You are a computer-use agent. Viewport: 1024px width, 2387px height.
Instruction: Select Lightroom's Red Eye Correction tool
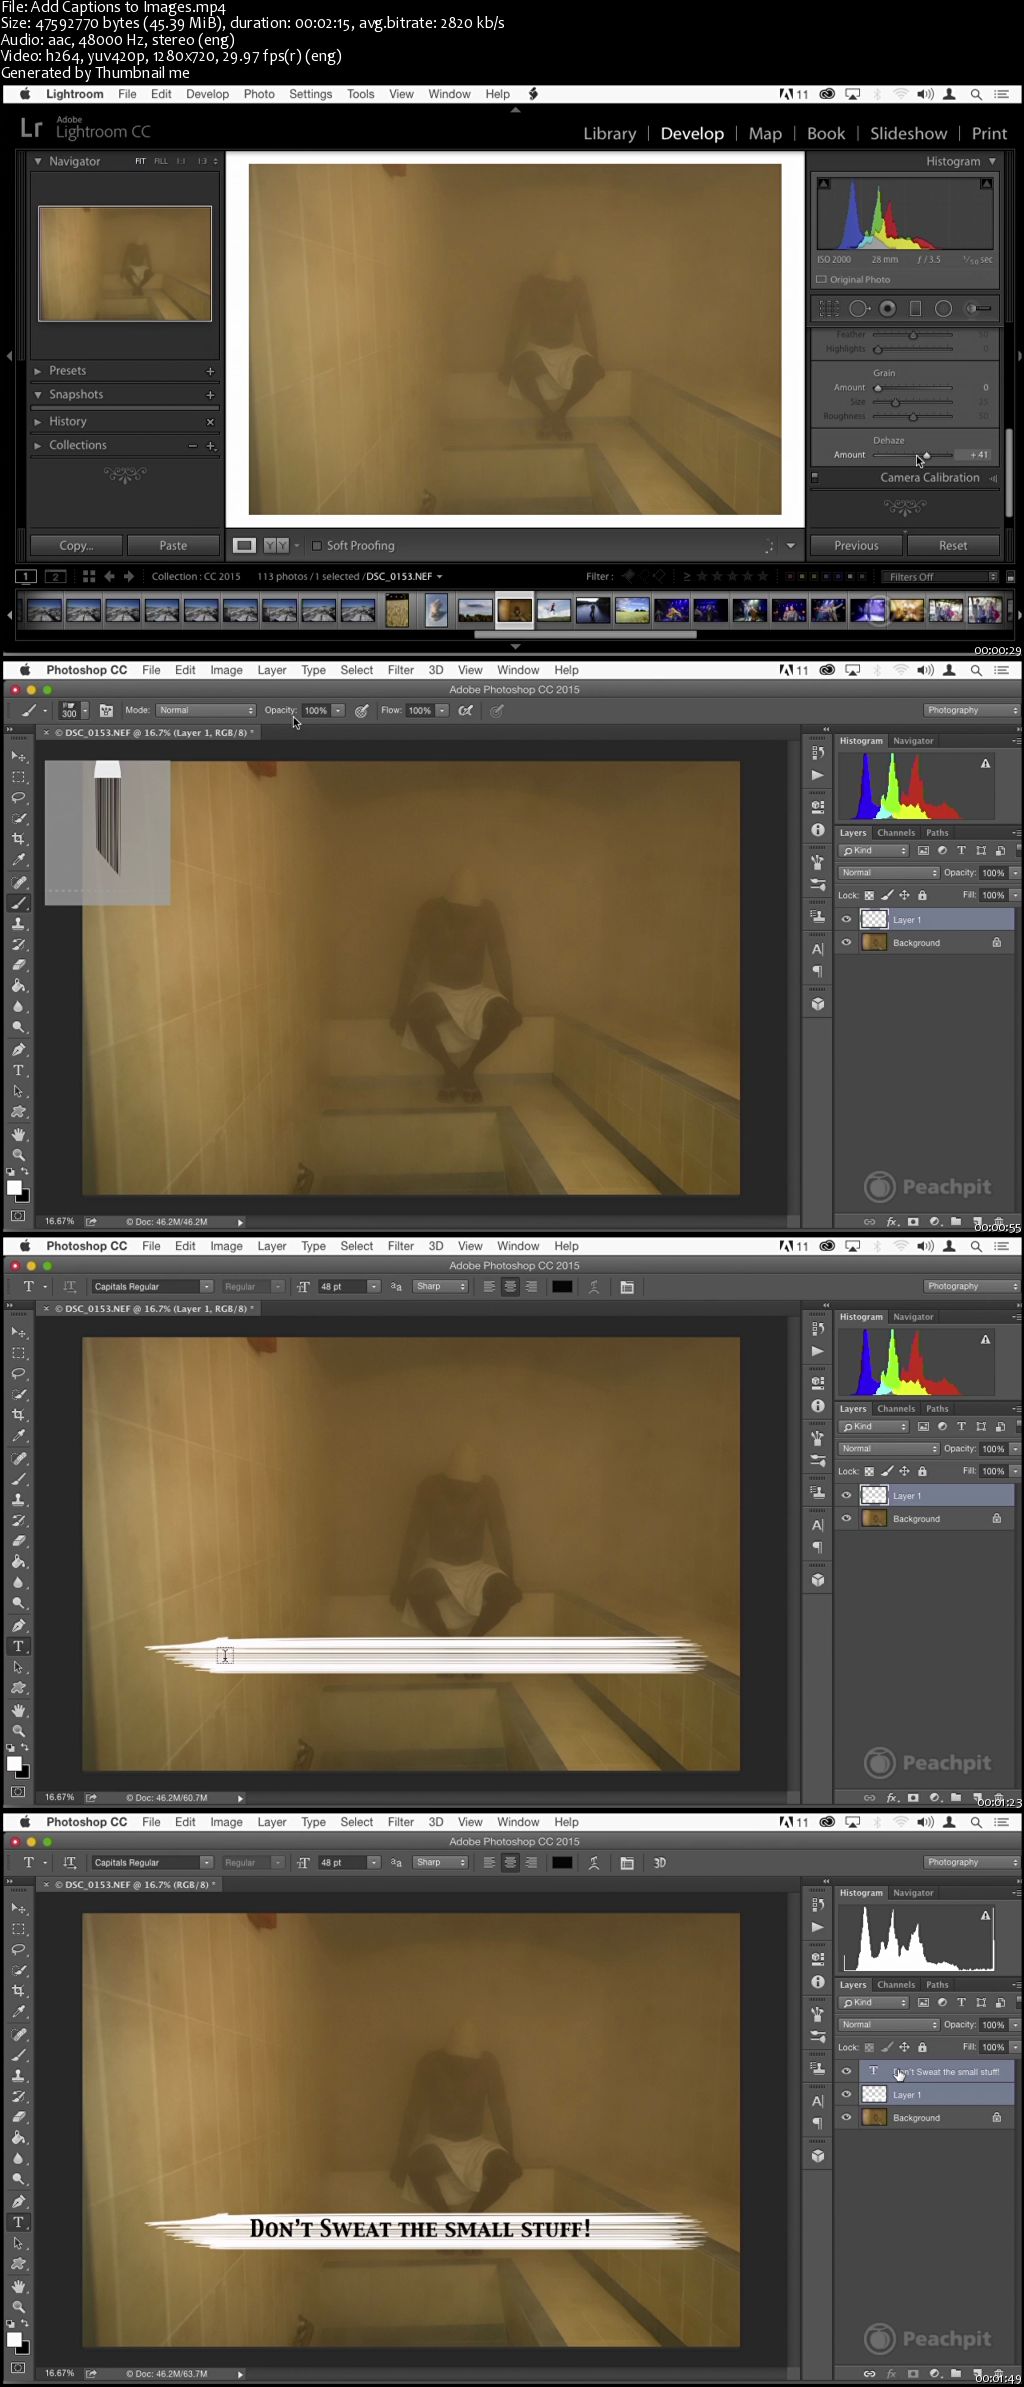[887, 308]
